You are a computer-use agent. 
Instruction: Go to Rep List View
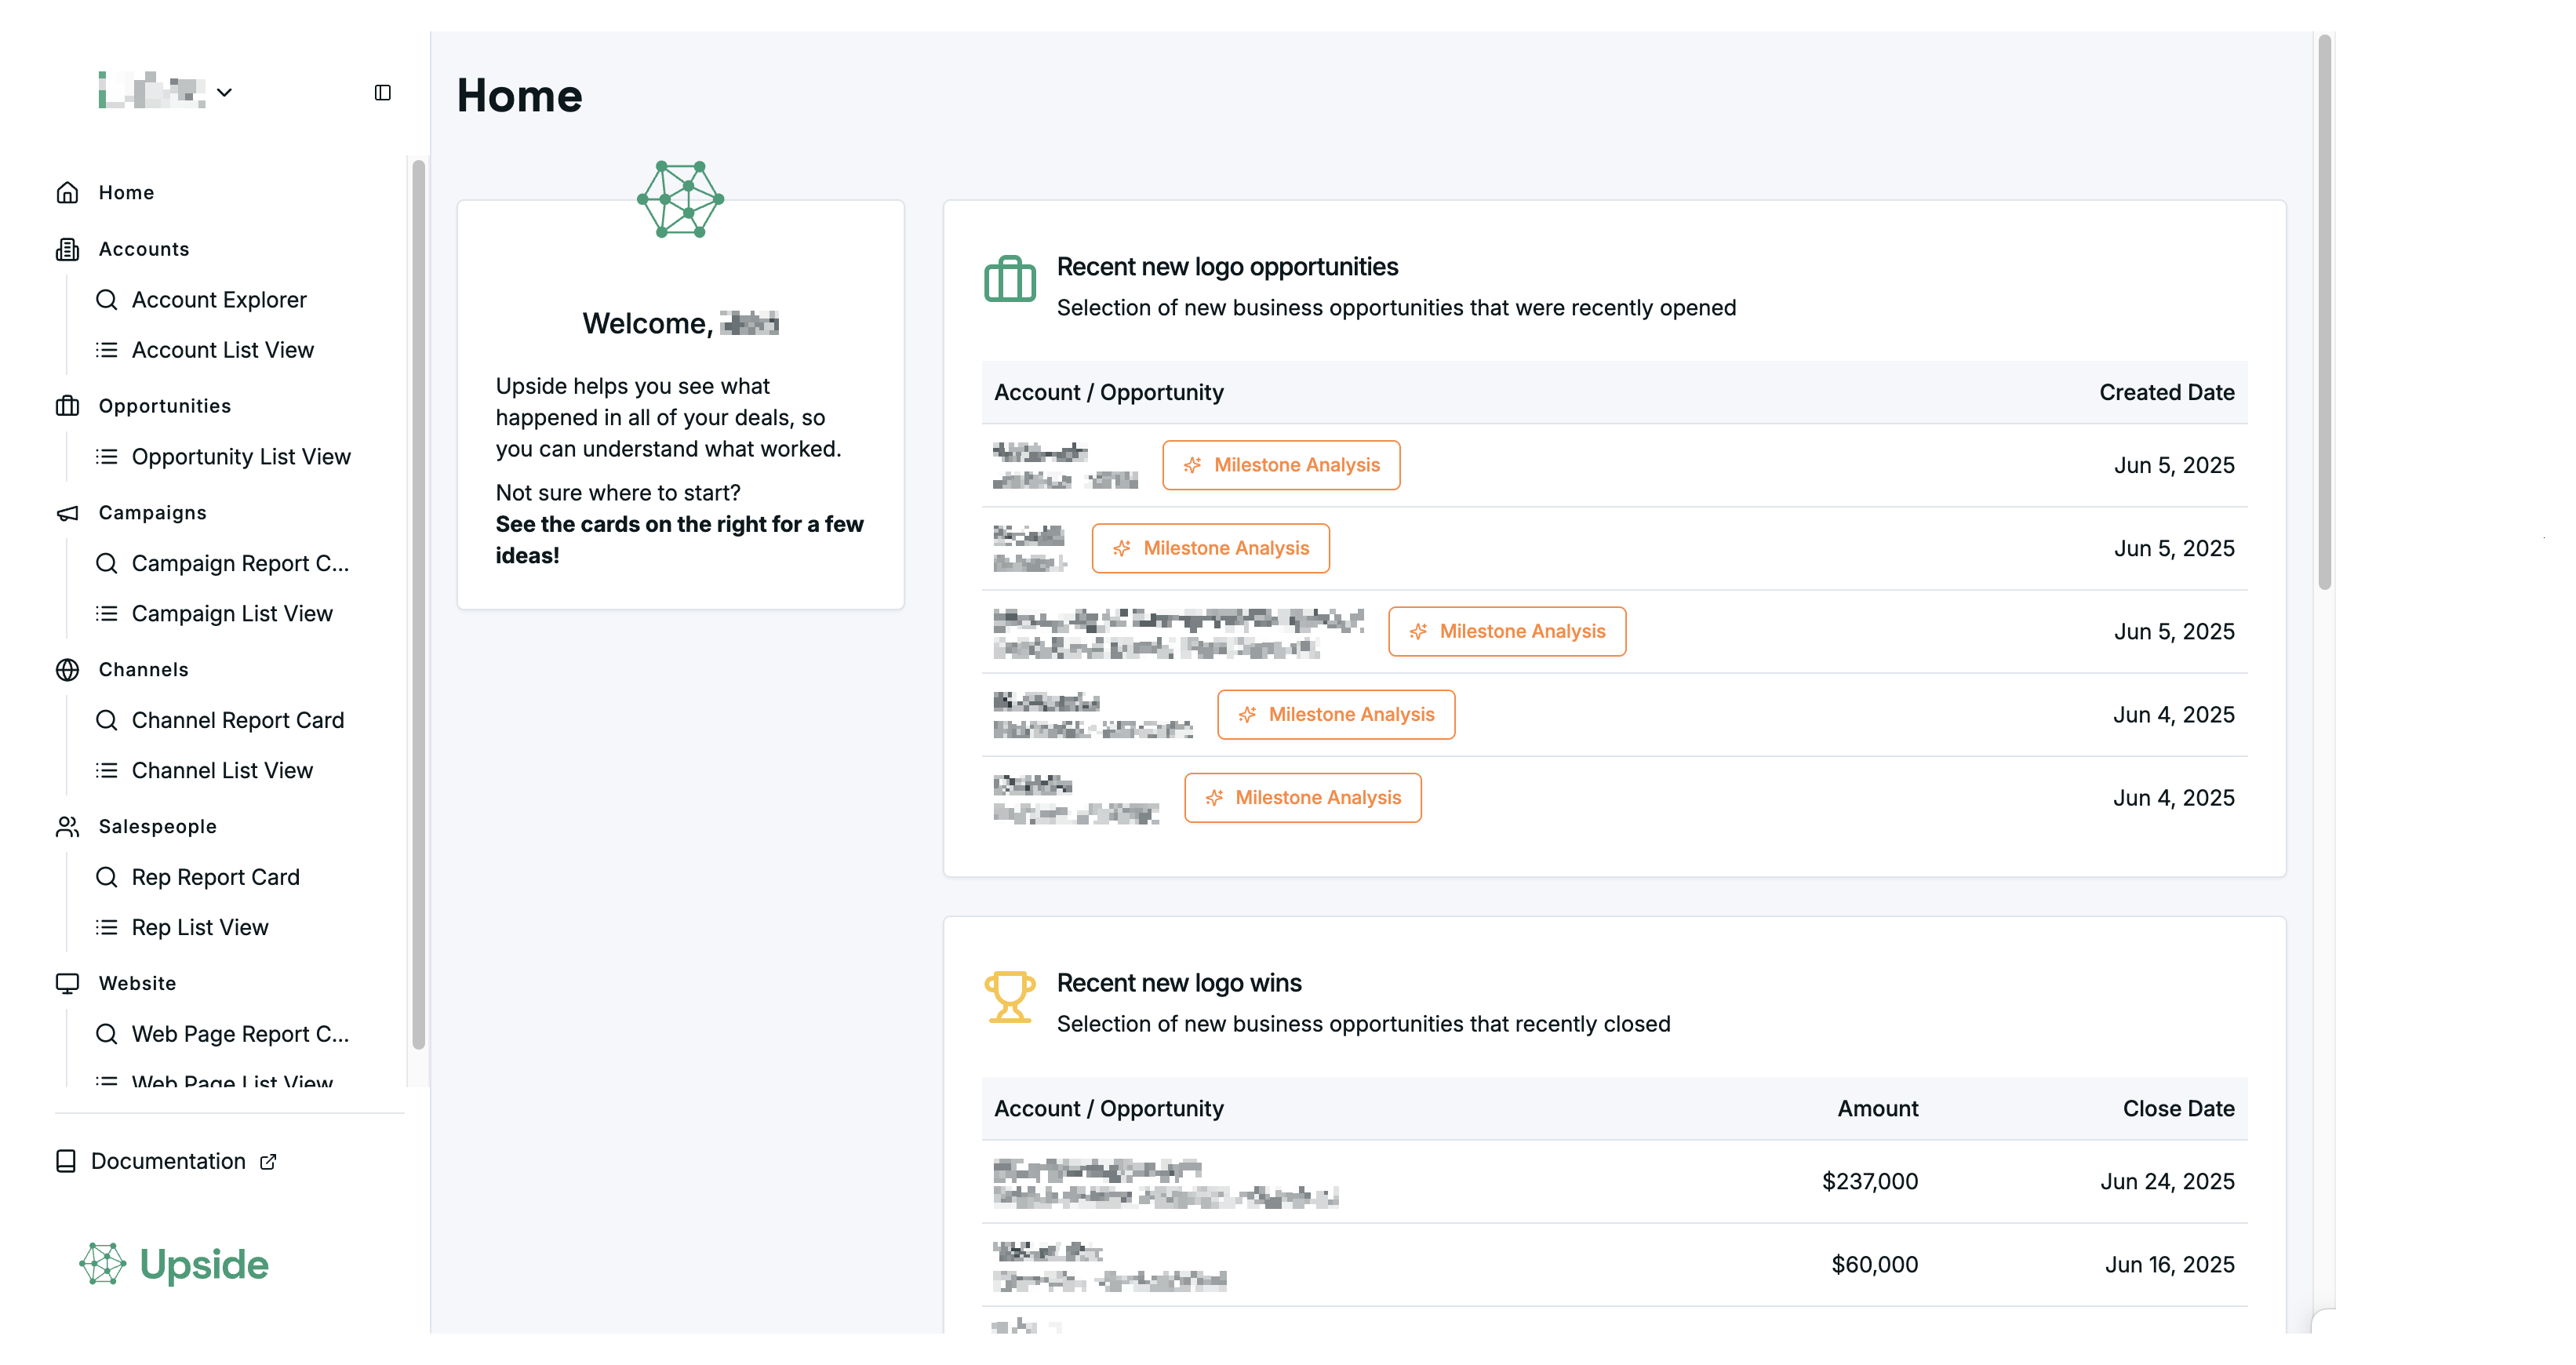pyautogui.click(x=199, y=927)
